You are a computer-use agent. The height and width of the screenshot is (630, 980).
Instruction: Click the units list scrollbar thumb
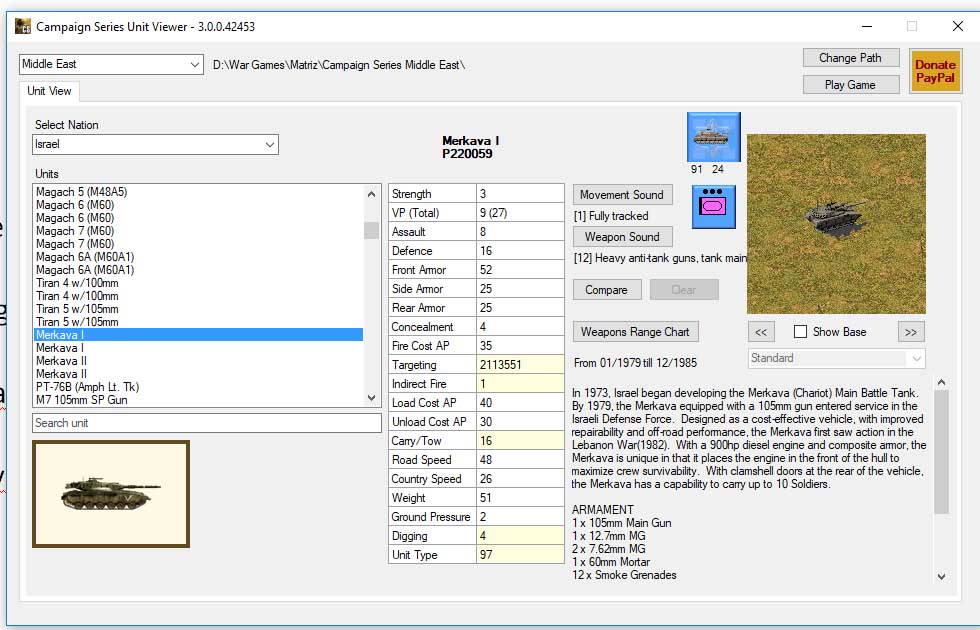point(371,230)
